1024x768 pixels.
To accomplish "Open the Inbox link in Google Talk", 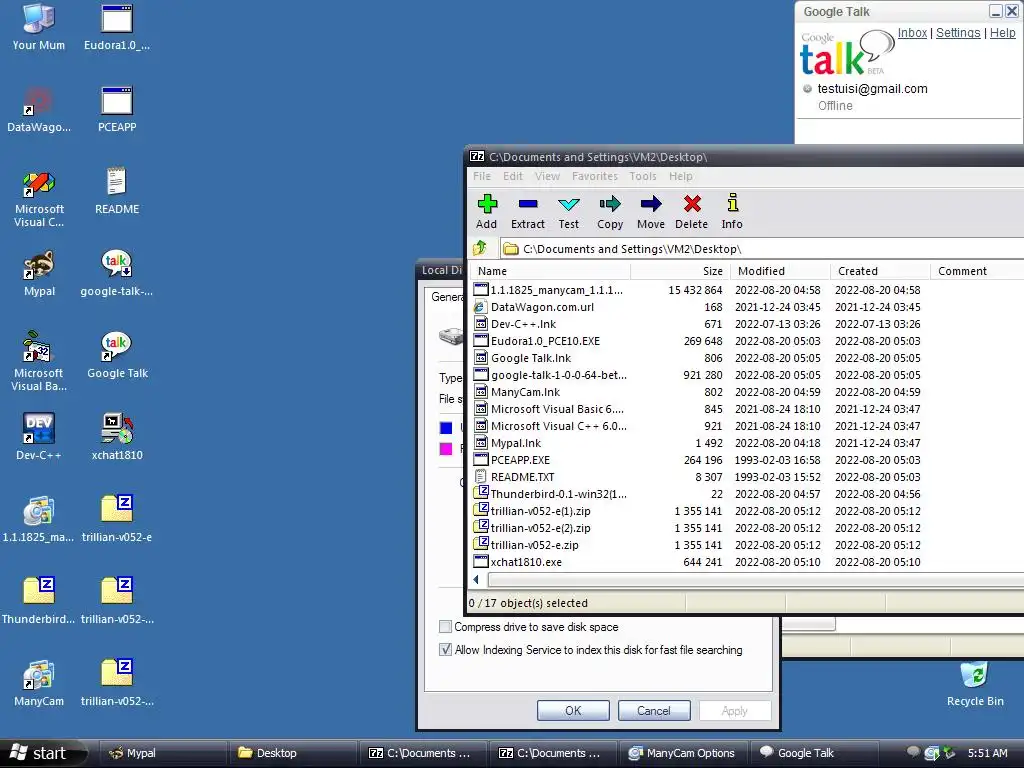I will coord(912,33).
